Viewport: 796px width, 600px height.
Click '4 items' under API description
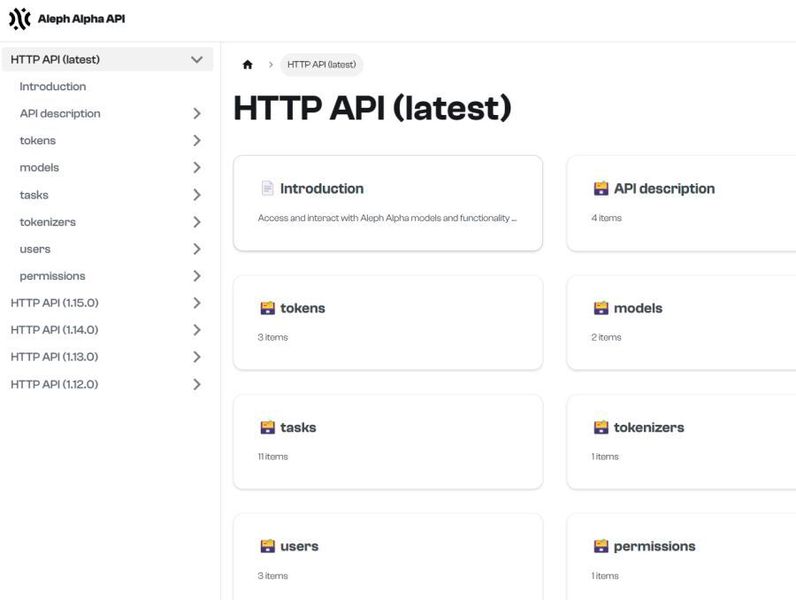click(606, 218)
